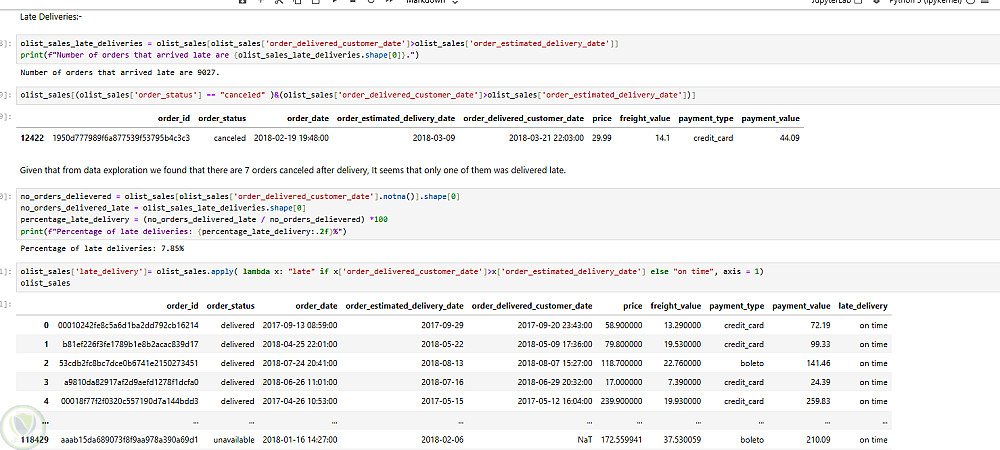This screenshot has width=1000, height=450.
Task: Select freight value 37.530059 in row 118429
Action: (682, 440)
